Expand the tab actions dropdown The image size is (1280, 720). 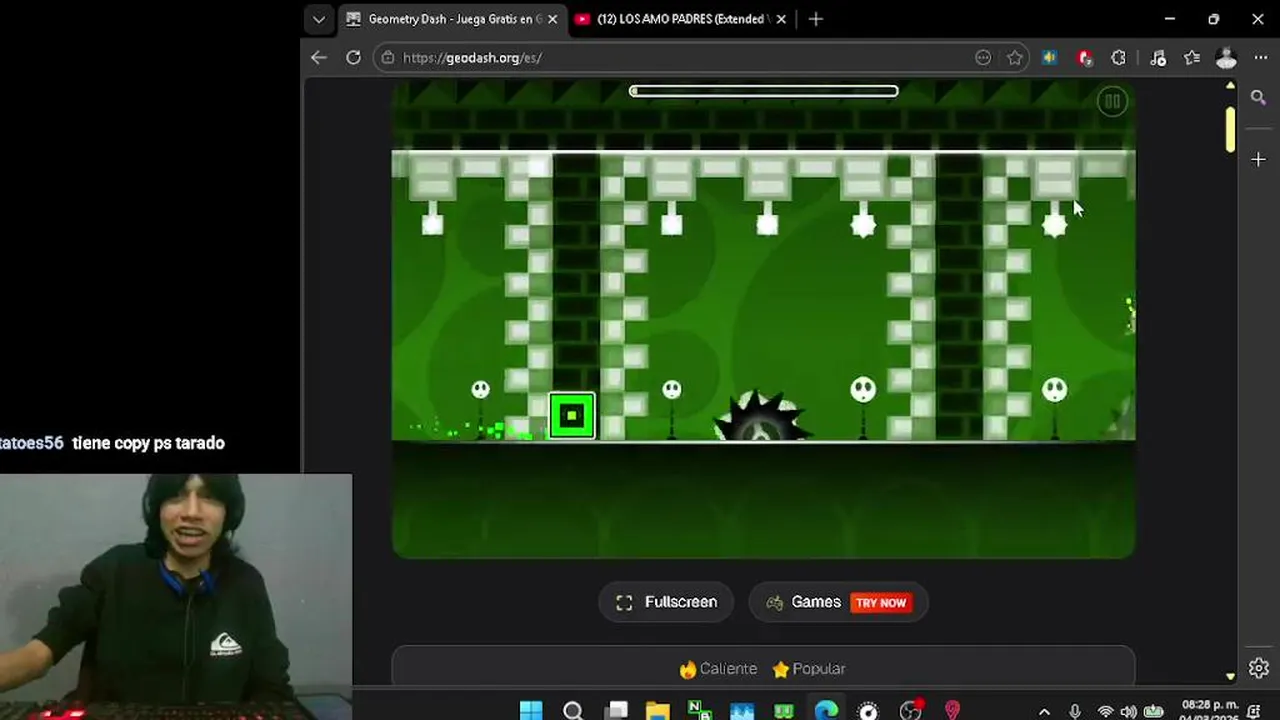(318, 19)
